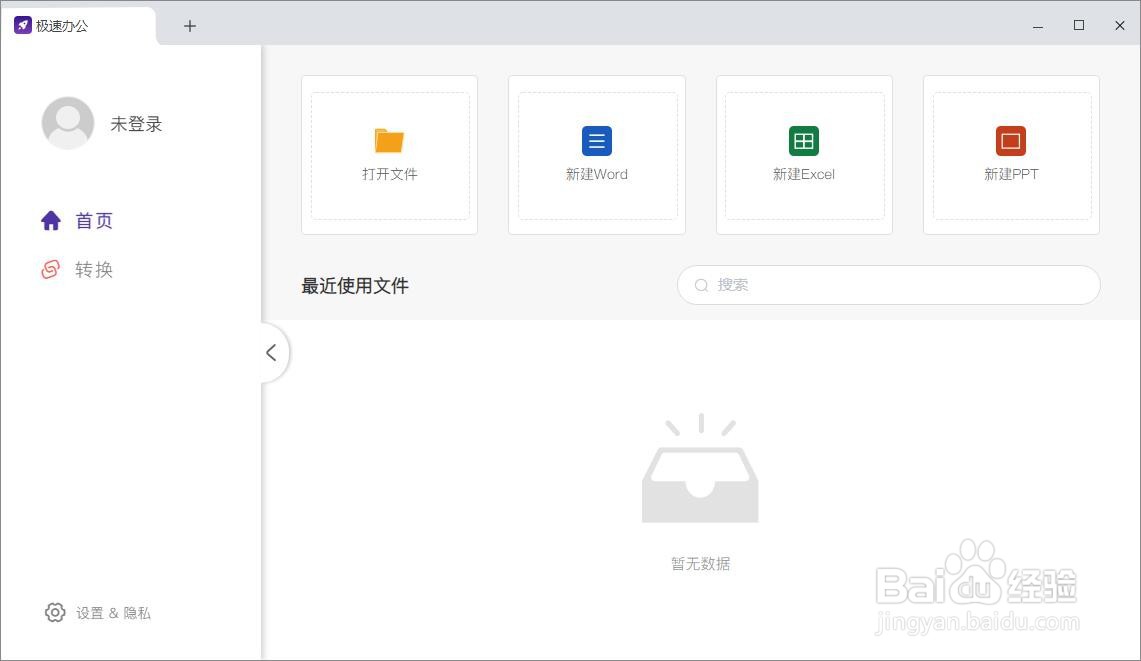1141x661 pixels.
Task: Click the red 新建PPT presentation icon
Action: pos(1011,140)
